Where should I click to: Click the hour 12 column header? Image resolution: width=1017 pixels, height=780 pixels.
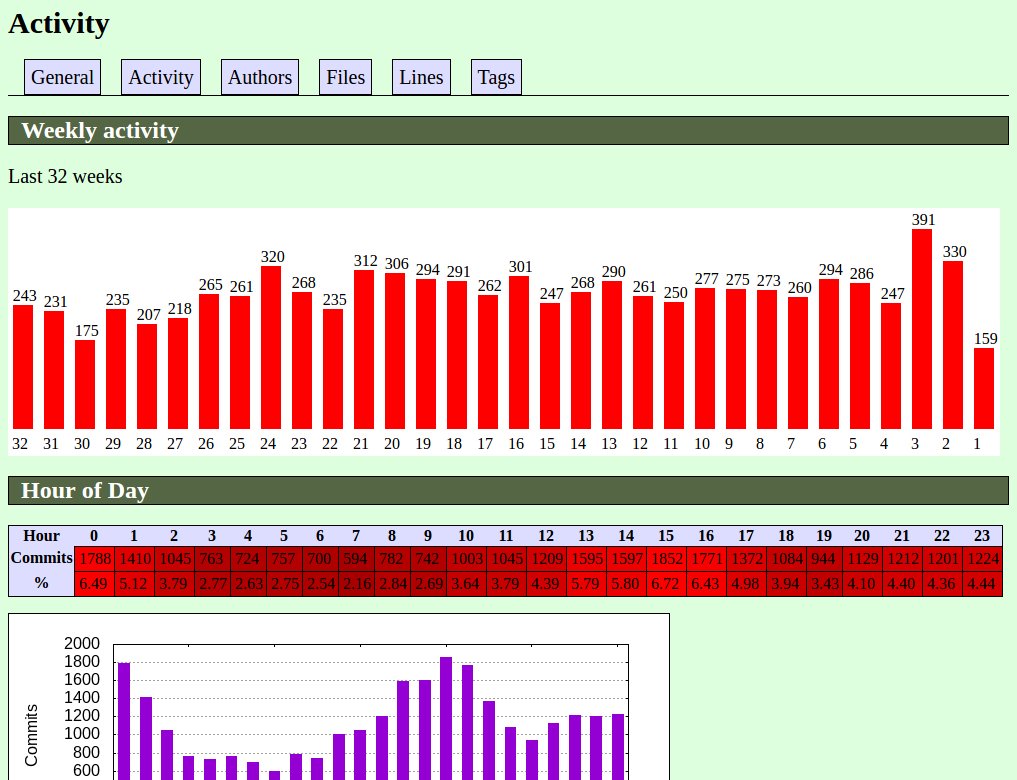coord(546,536)
